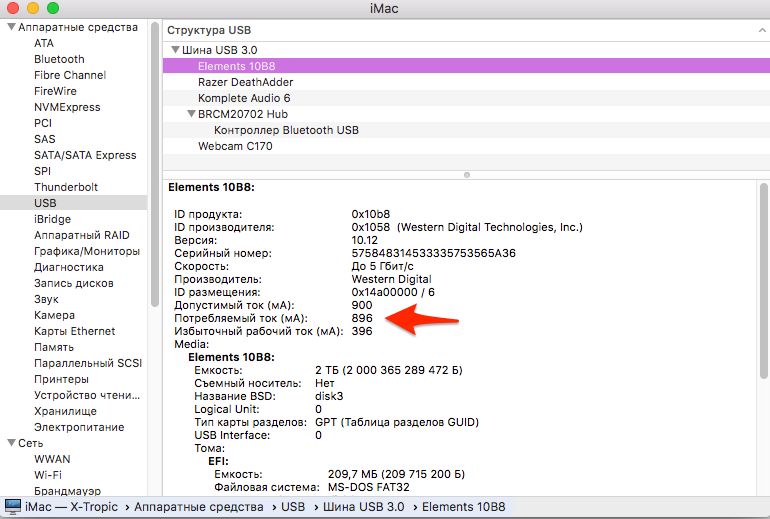Image resolution: width=770 pixels, height=519 pixels.
Task: Select Звук in the sidebar
Action: point(46,299)
